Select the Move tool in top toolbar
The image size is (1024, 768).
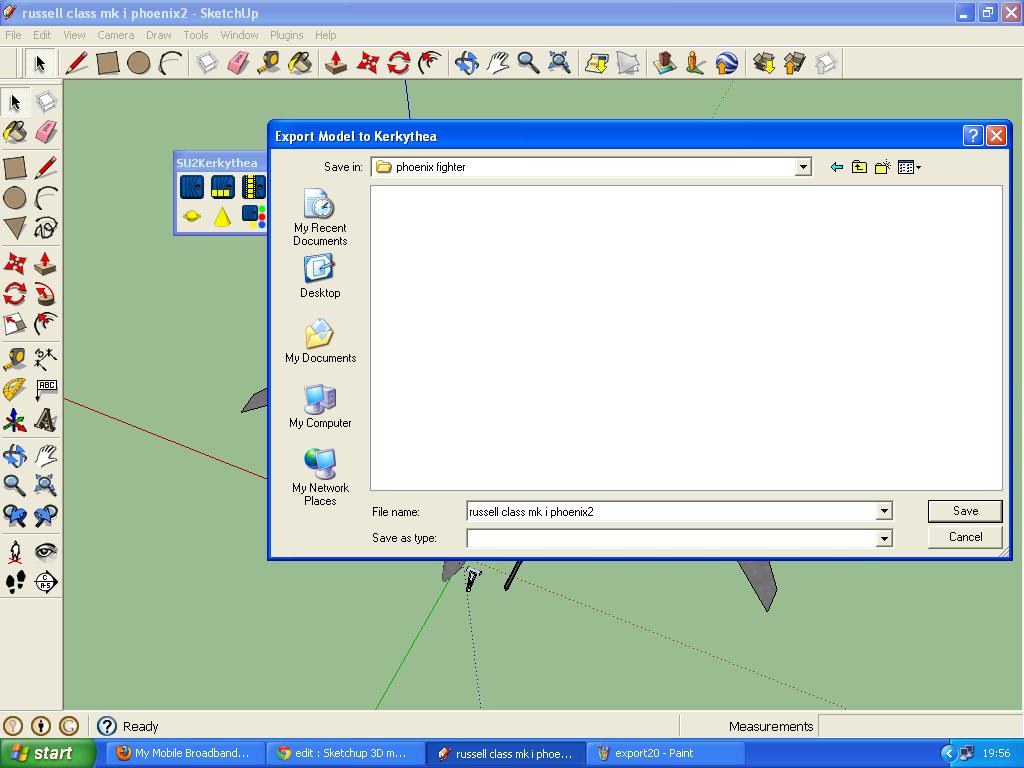368,63
